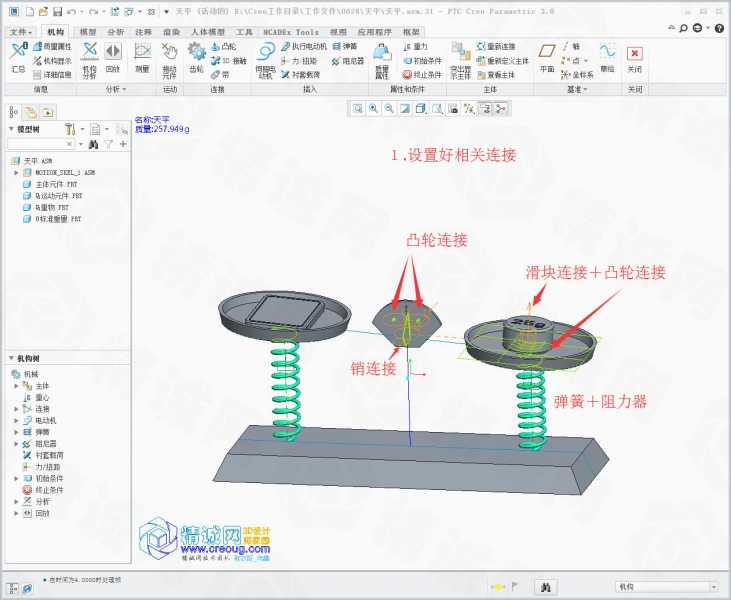Insert a 力/扭矩 force/torque load
731x600 pixels.
pos(299,61)
